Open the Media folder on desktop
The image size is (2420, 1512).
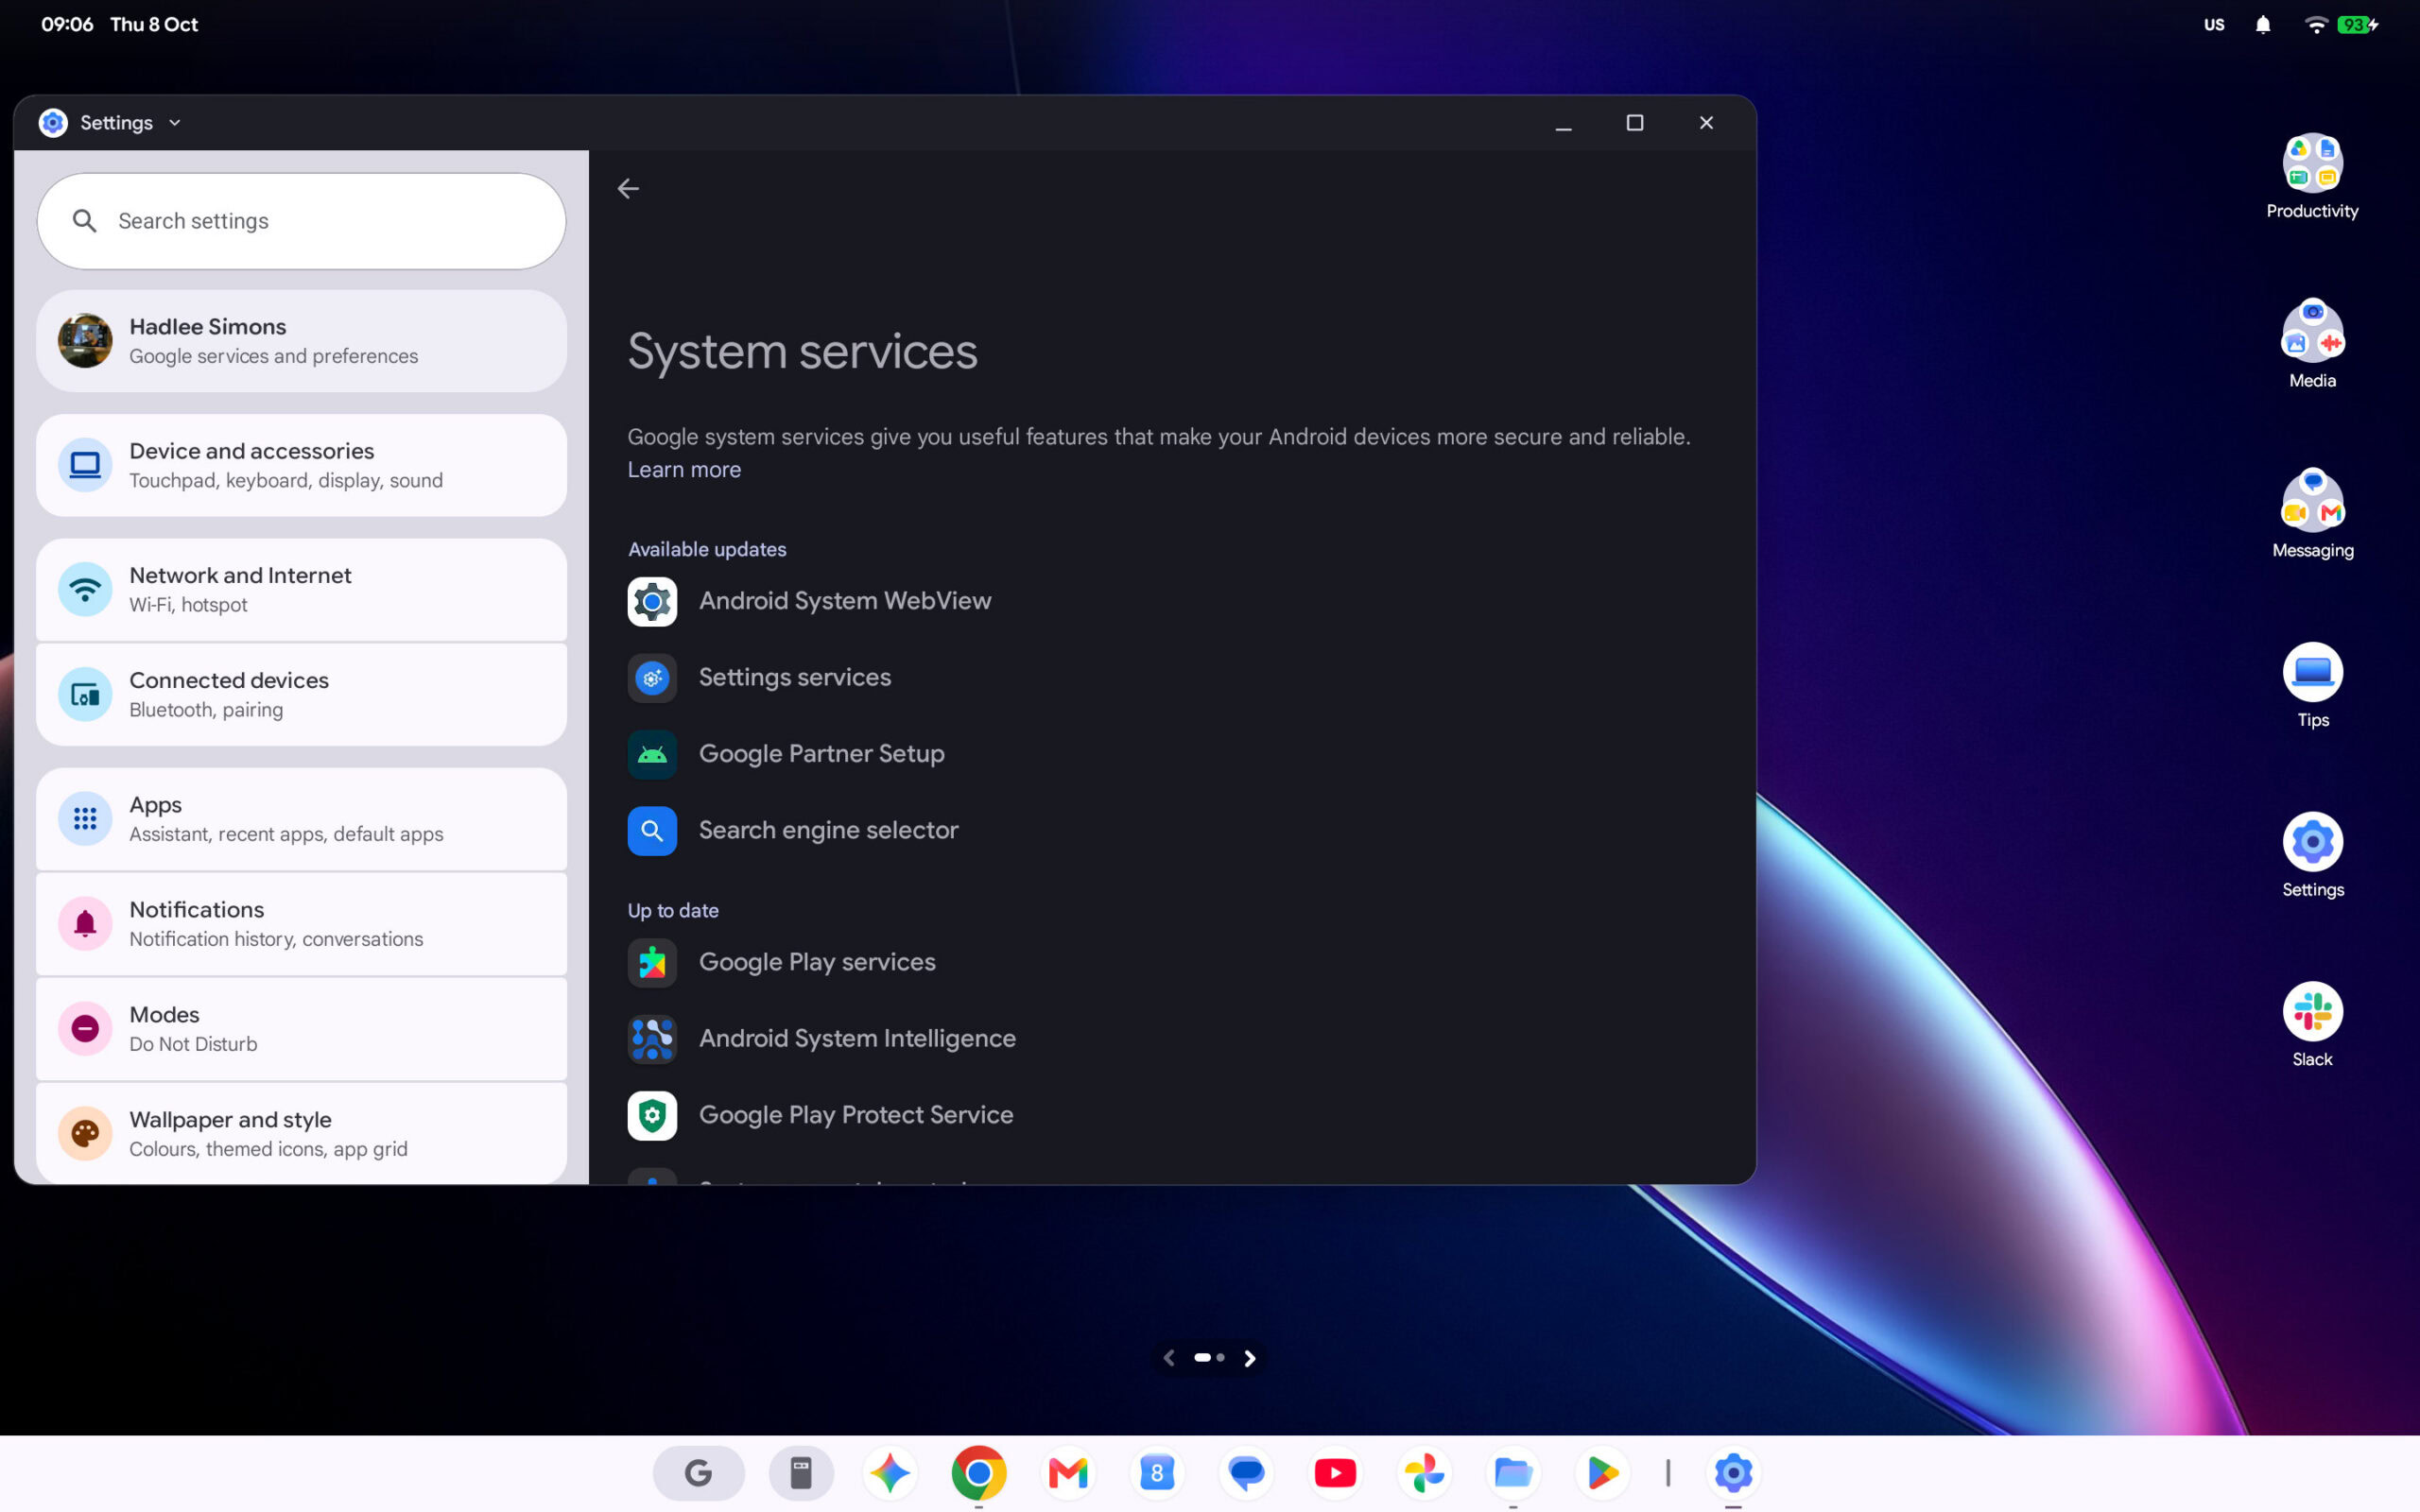[2312, 346]
